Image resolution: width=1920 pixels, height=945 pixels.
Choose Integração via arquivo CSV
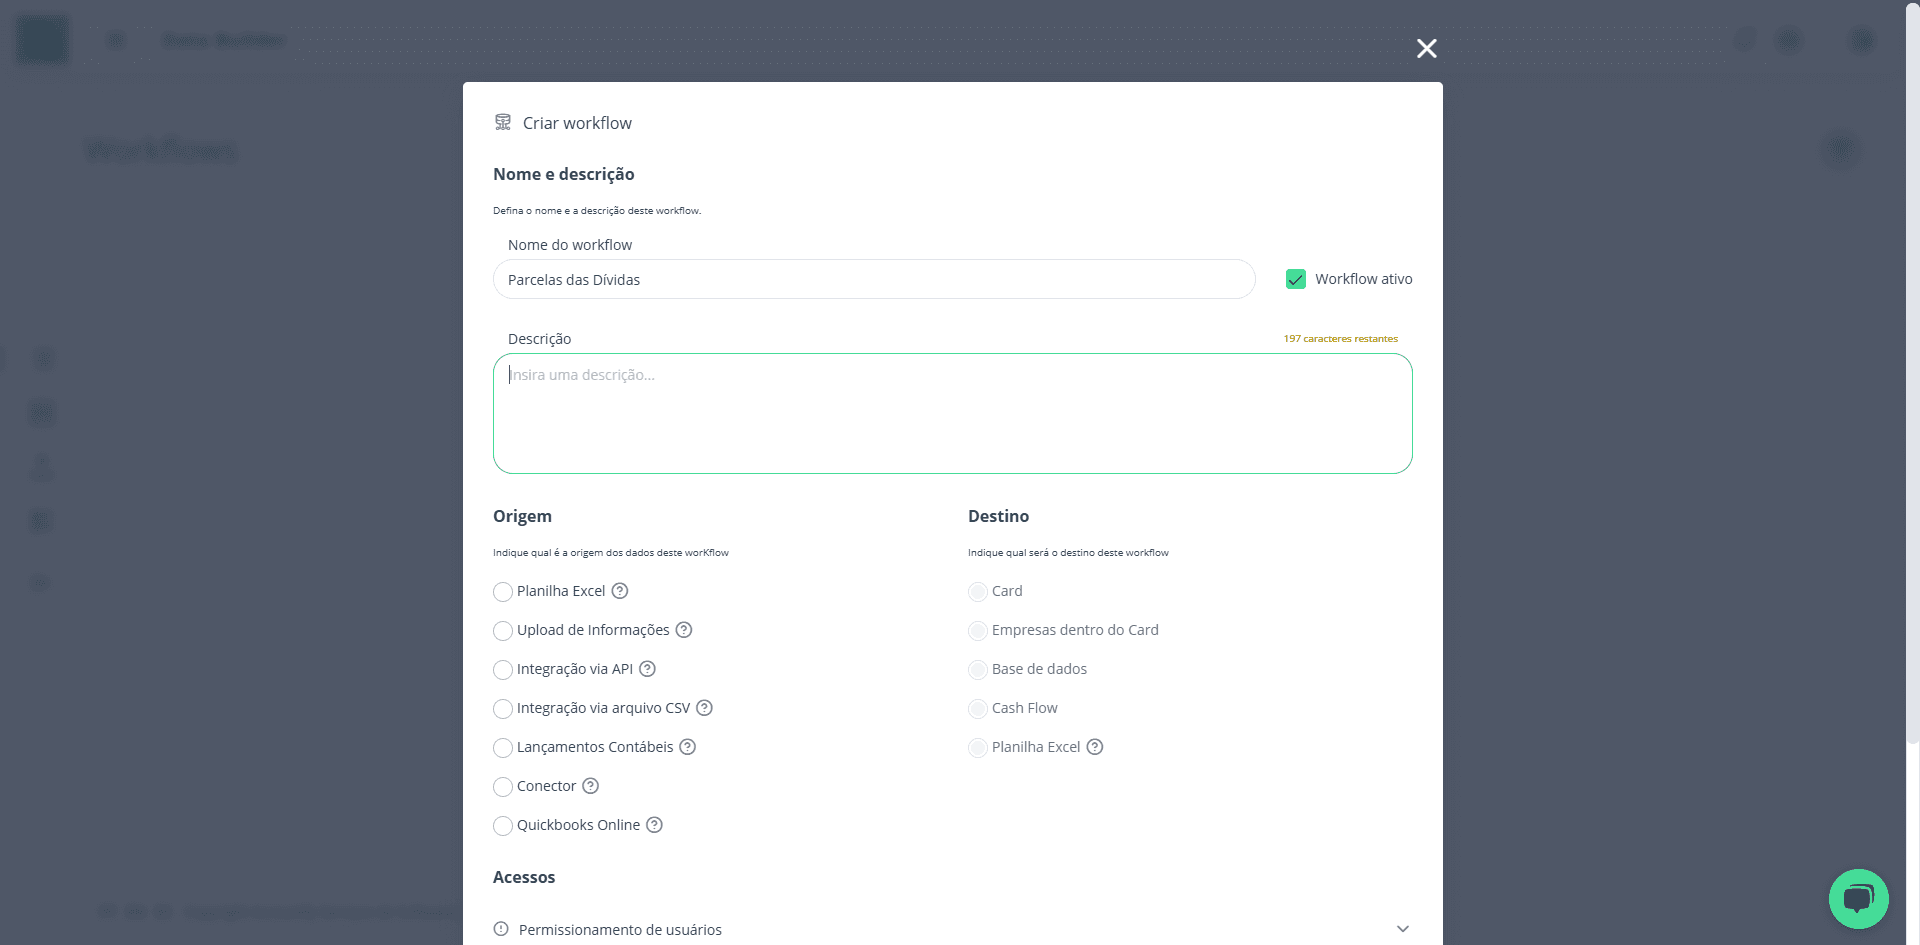[503, 709]
